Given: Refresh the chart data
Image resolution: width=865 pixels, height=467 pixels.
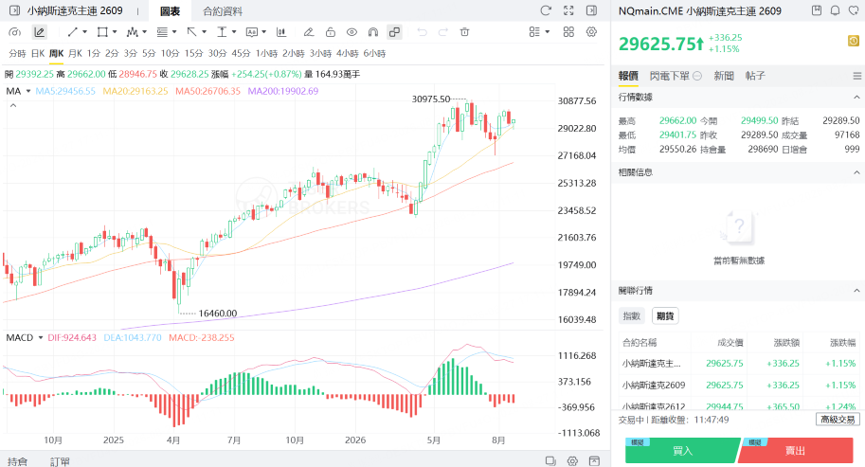Looking at the screenshot, I should [546, 10].
